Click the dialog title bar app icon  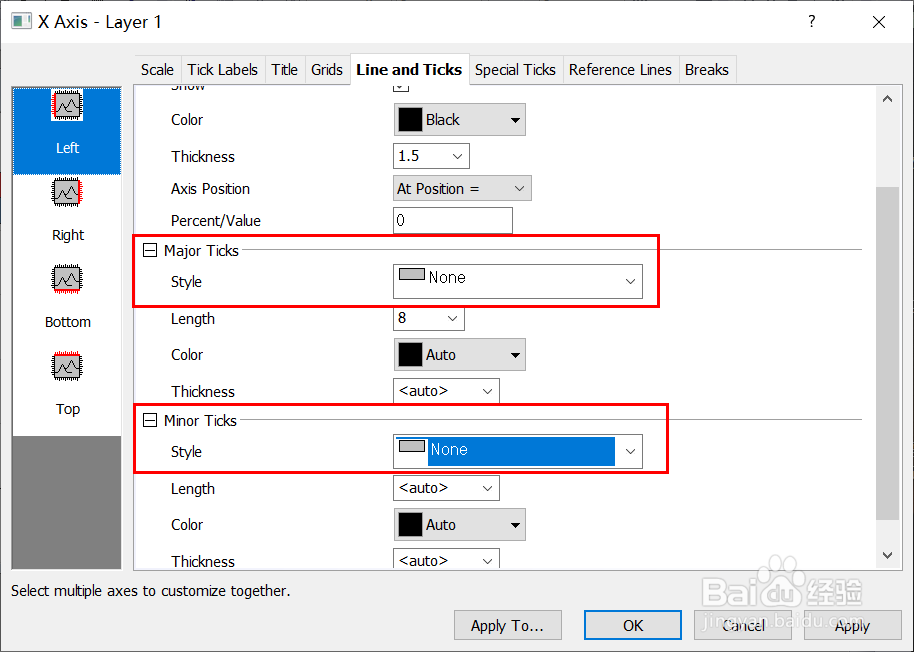[21, 21]
